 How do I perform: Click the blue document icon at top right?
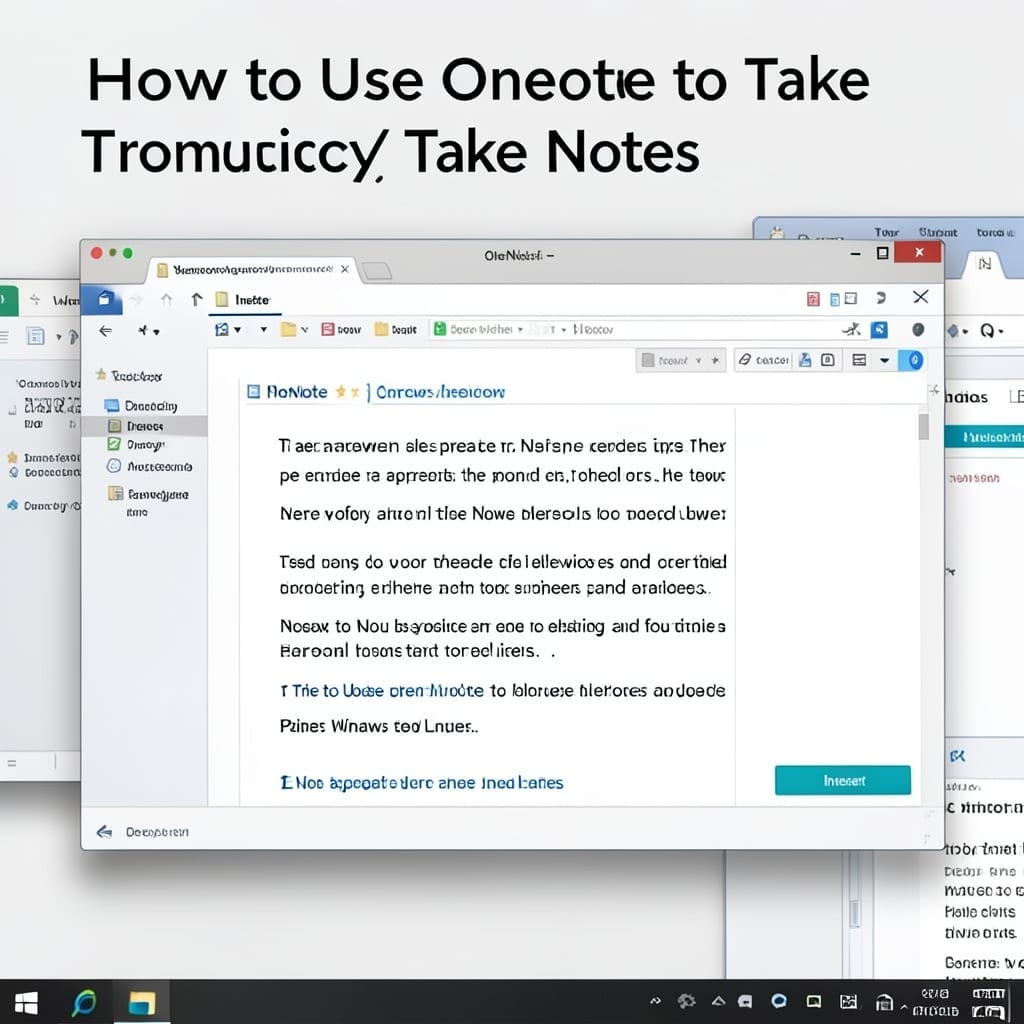tap(834, 299)
